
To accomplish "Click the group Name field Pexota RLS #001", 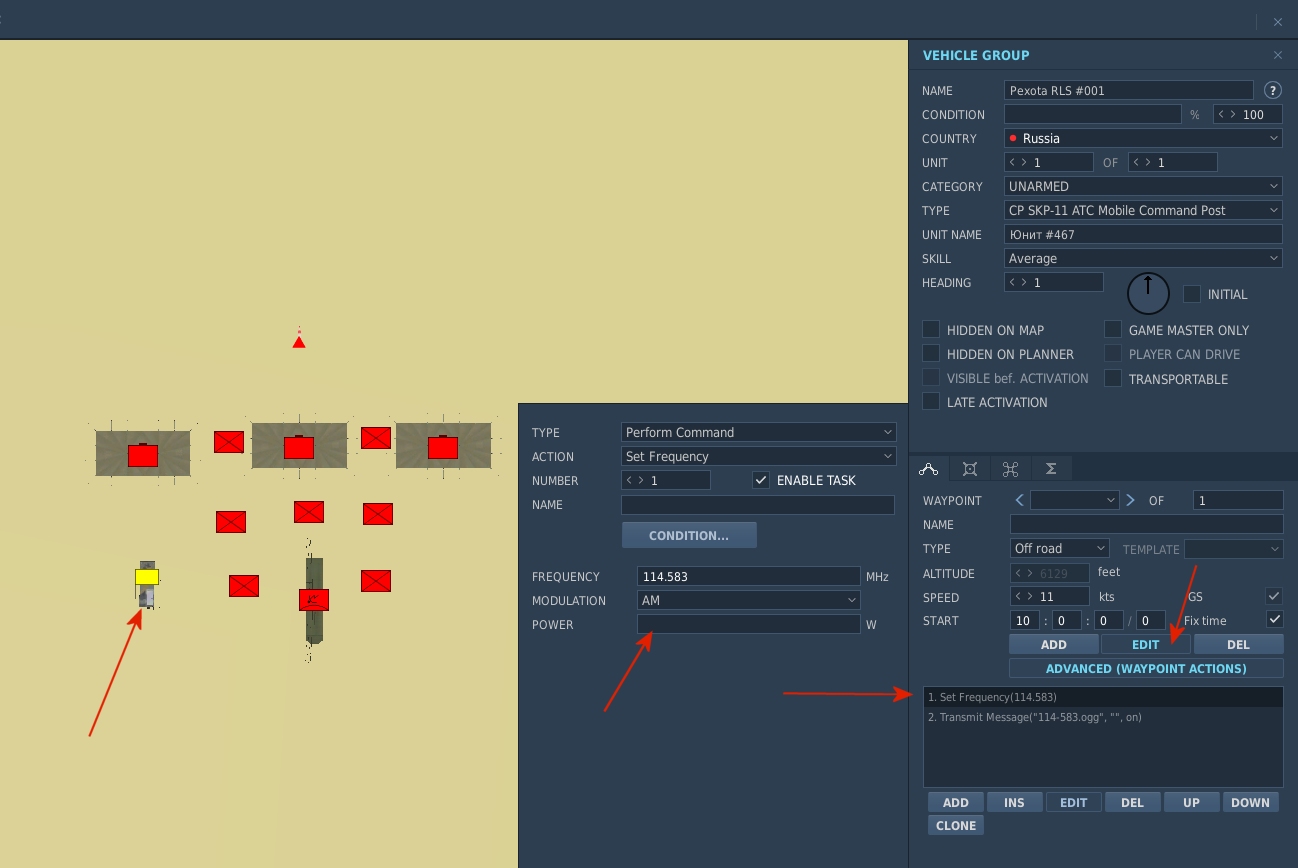I will [1129, 90].
